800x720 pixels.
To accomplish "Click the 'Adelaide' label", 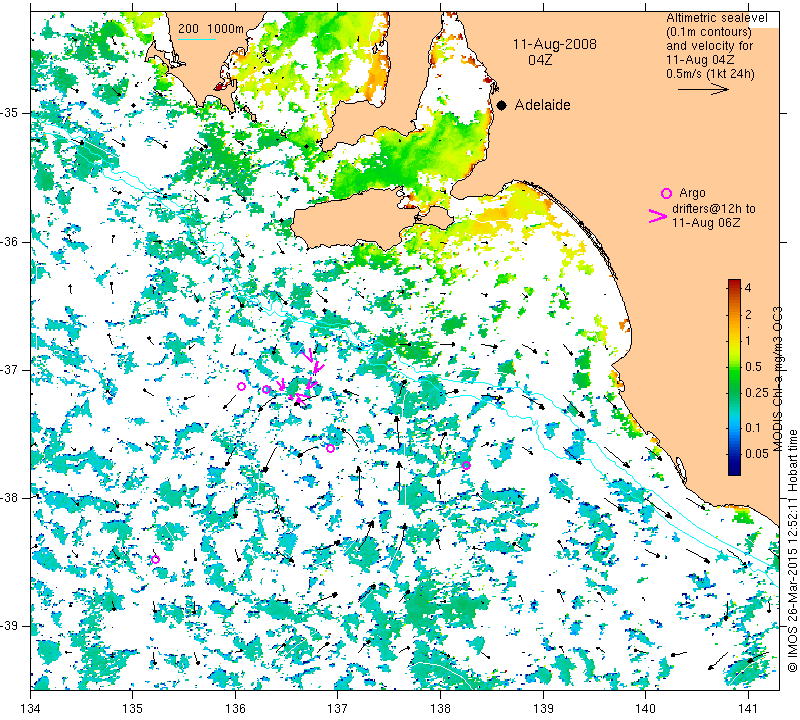I will pyautogui.click(x=542, y=105).
